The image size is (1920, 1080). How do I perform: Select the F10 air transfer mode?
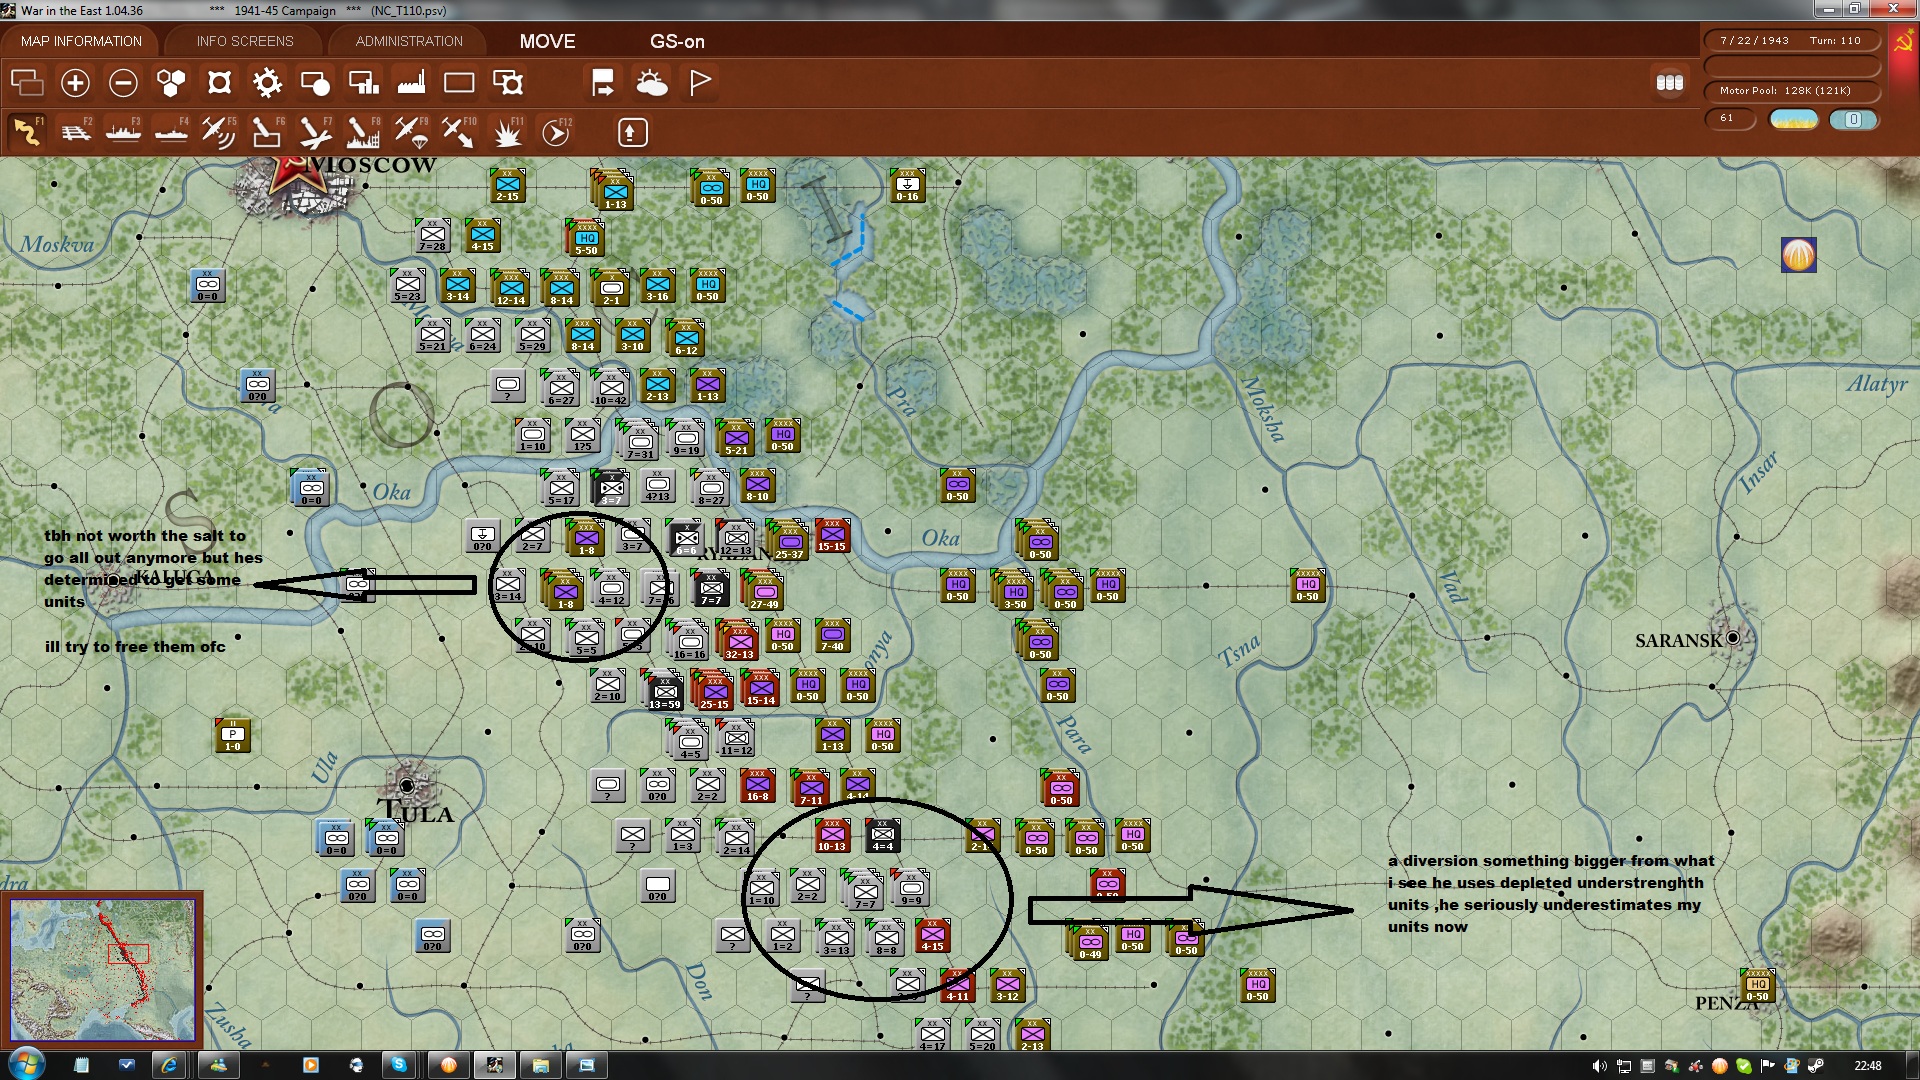459,132
